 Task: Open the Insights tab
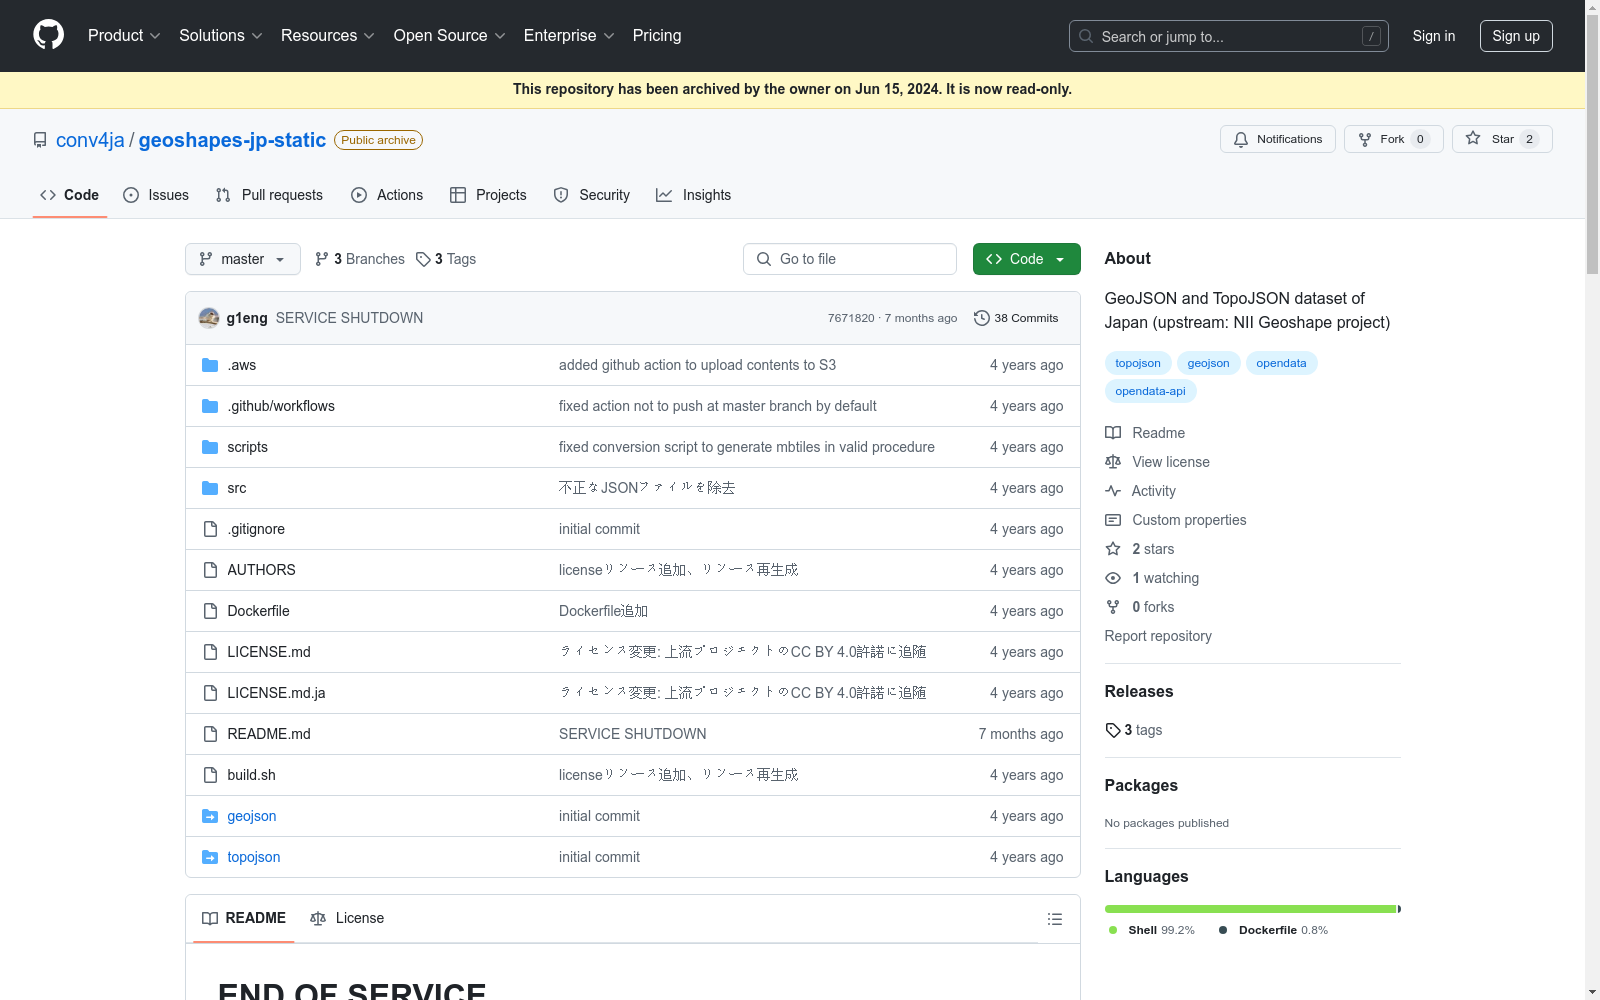tap(694, 195)
